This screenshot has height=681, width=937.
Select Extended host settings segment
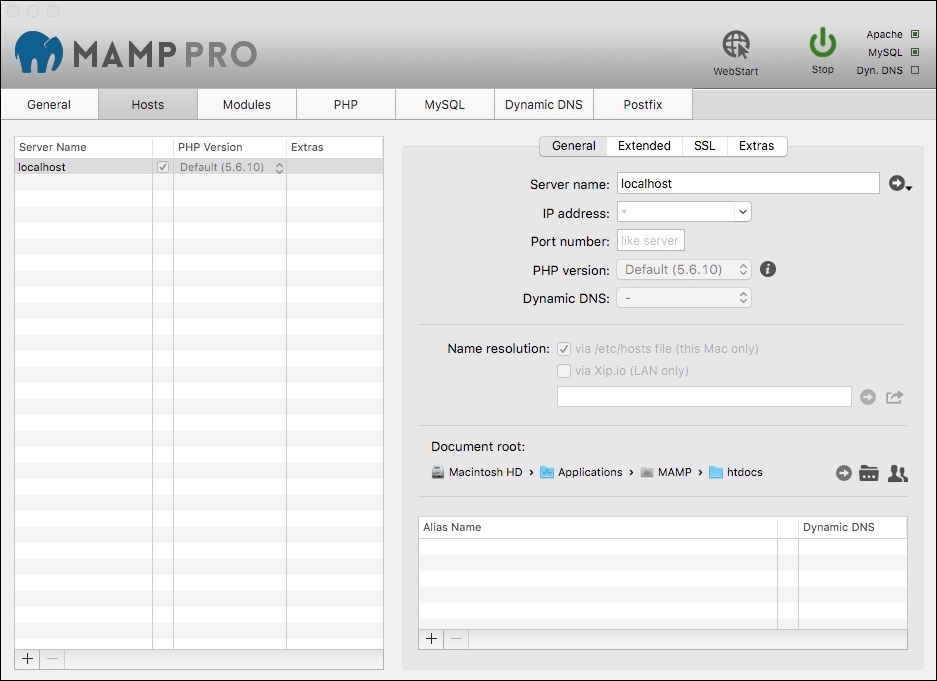click(x=644, y=146)
